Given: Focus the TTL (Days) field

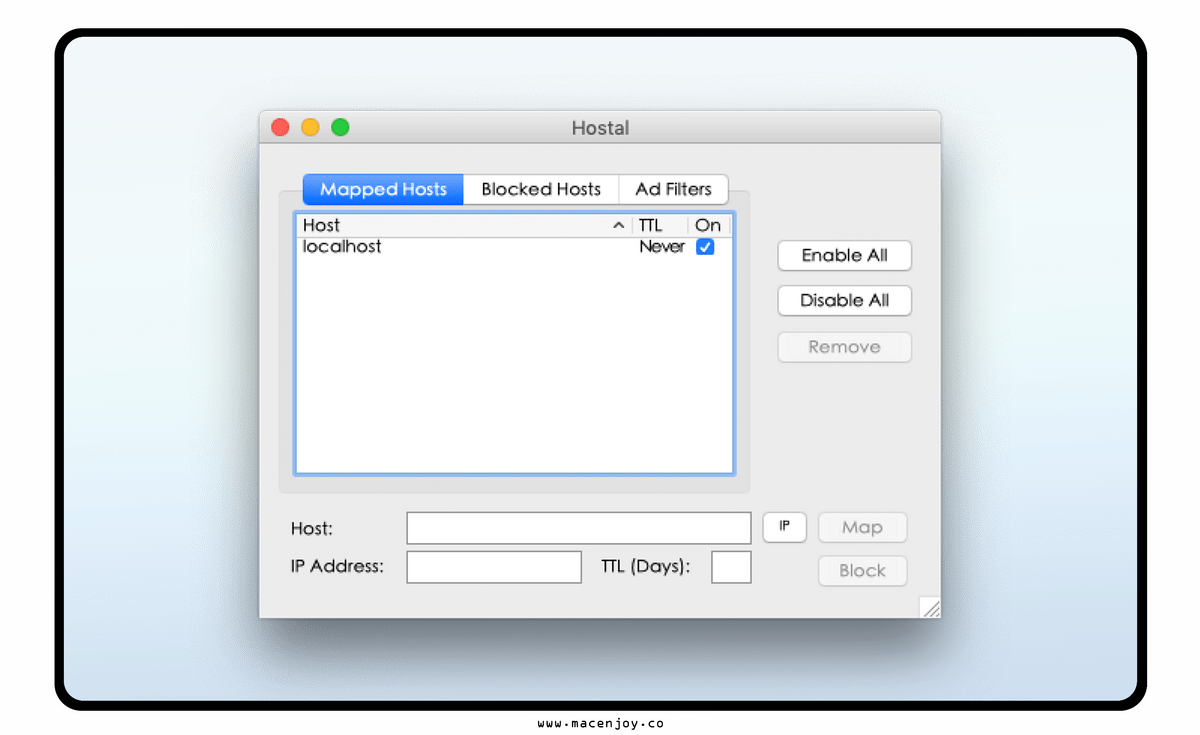Looking at the screenshot, I should click(x=731, y=567).
